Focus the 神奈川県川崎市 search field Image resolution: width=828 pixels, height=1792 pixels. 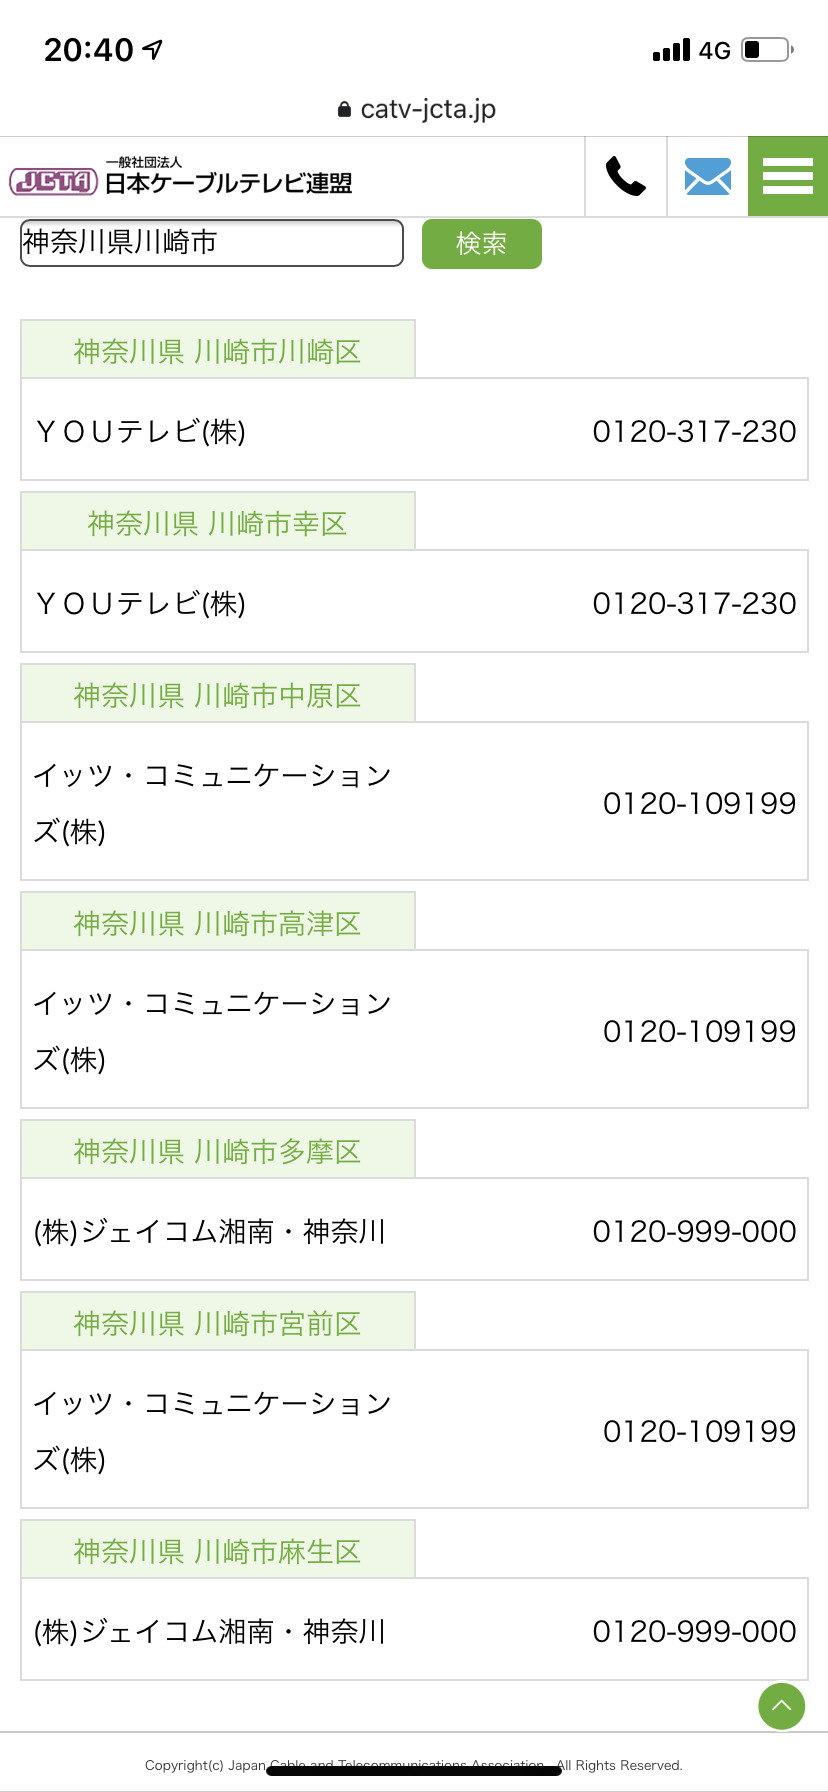tap(211, 243)
